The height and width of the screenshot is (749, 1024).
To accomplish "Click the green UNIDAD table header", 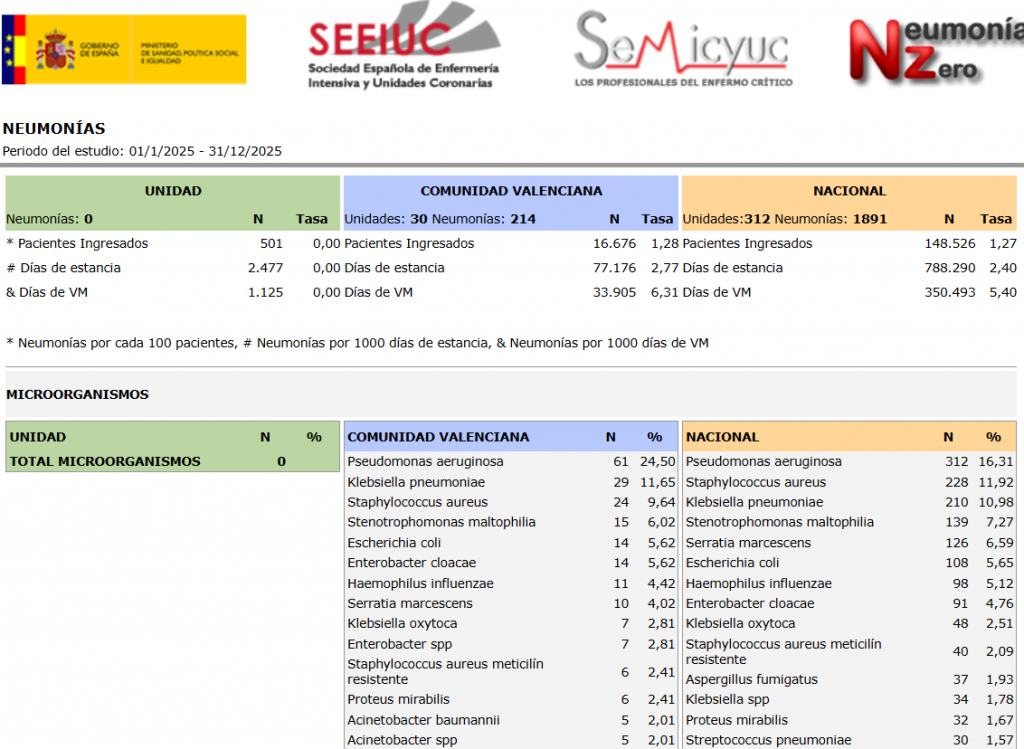I will pos(172,191).
